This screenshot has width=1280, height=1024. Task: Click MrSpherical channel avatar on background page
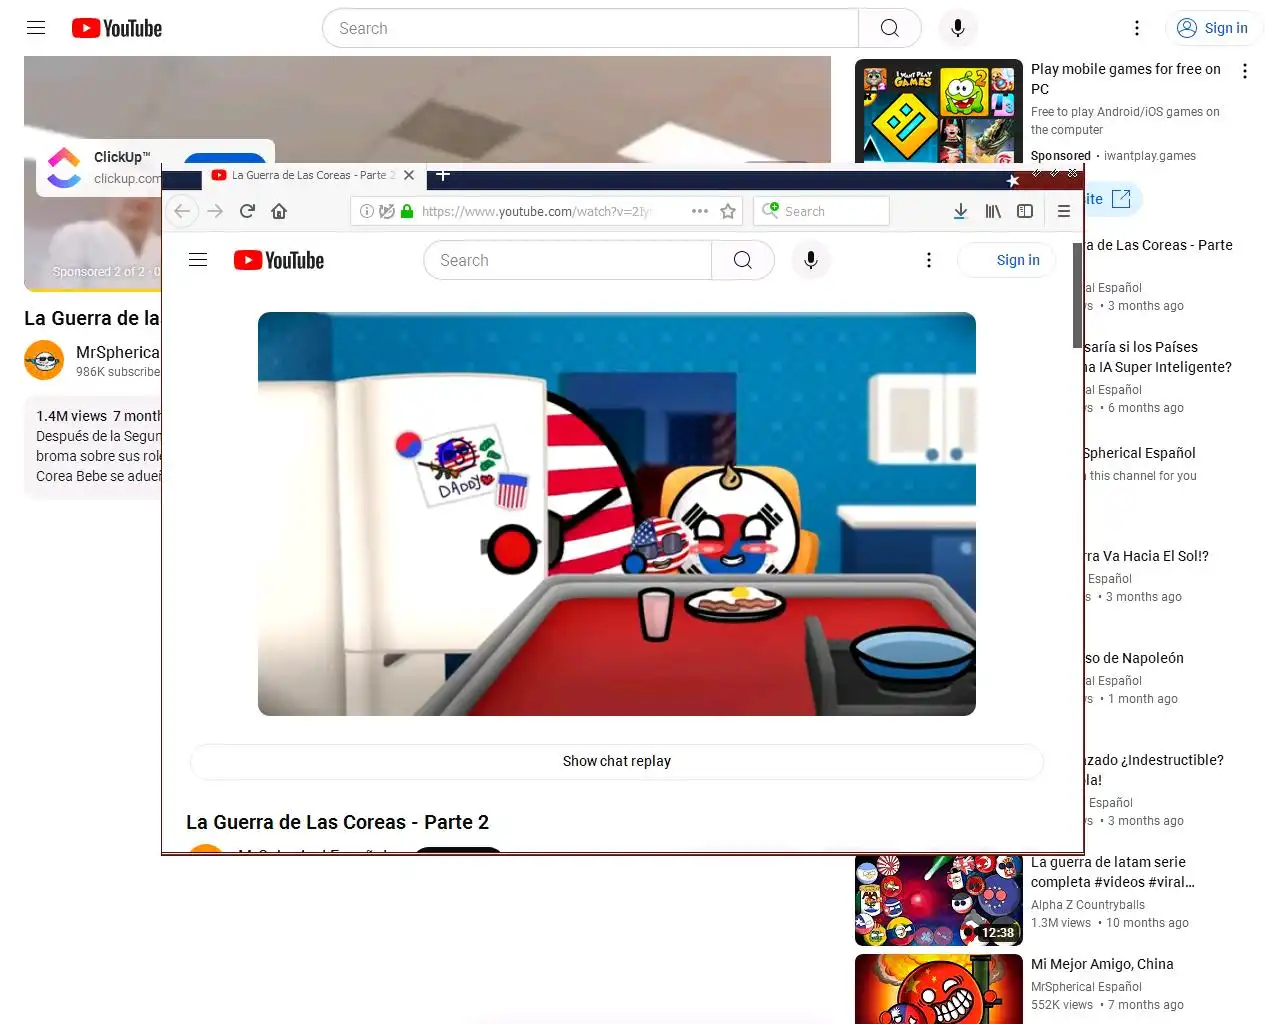click(x=44, y=360)
